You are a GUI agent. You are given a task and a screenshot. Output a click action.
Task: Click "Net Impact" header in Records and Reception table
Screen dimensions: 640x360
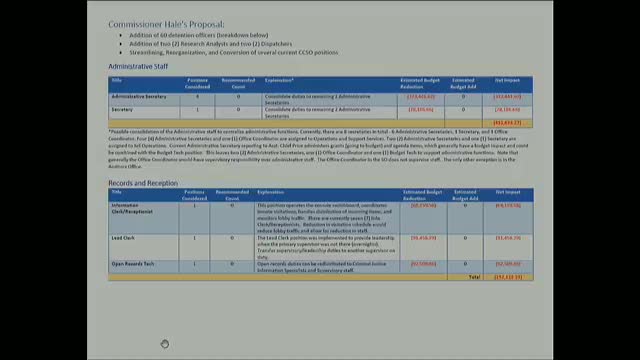tap(508, 192)
